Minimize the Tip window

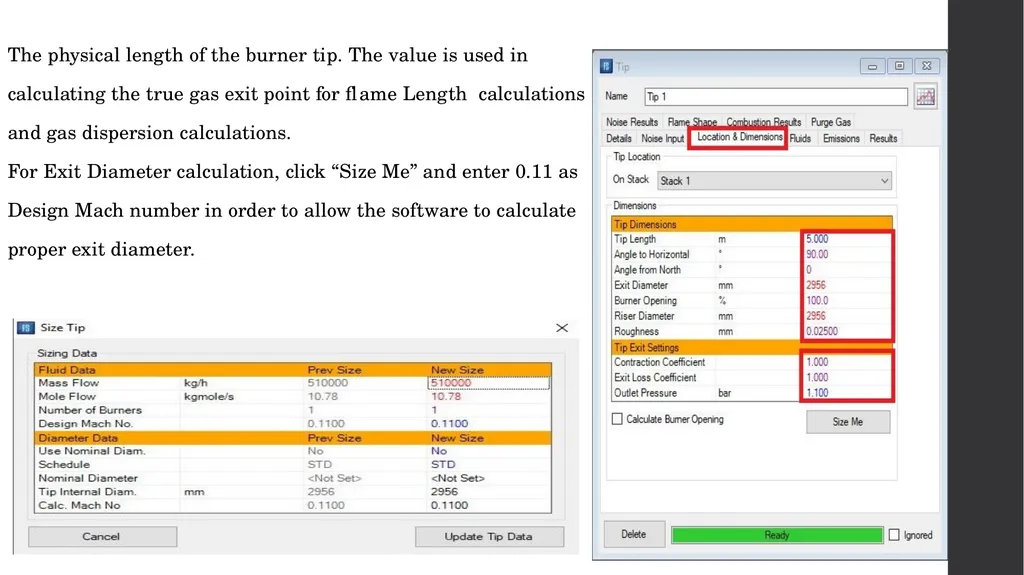pyautogui.click(x=872, y=66)
